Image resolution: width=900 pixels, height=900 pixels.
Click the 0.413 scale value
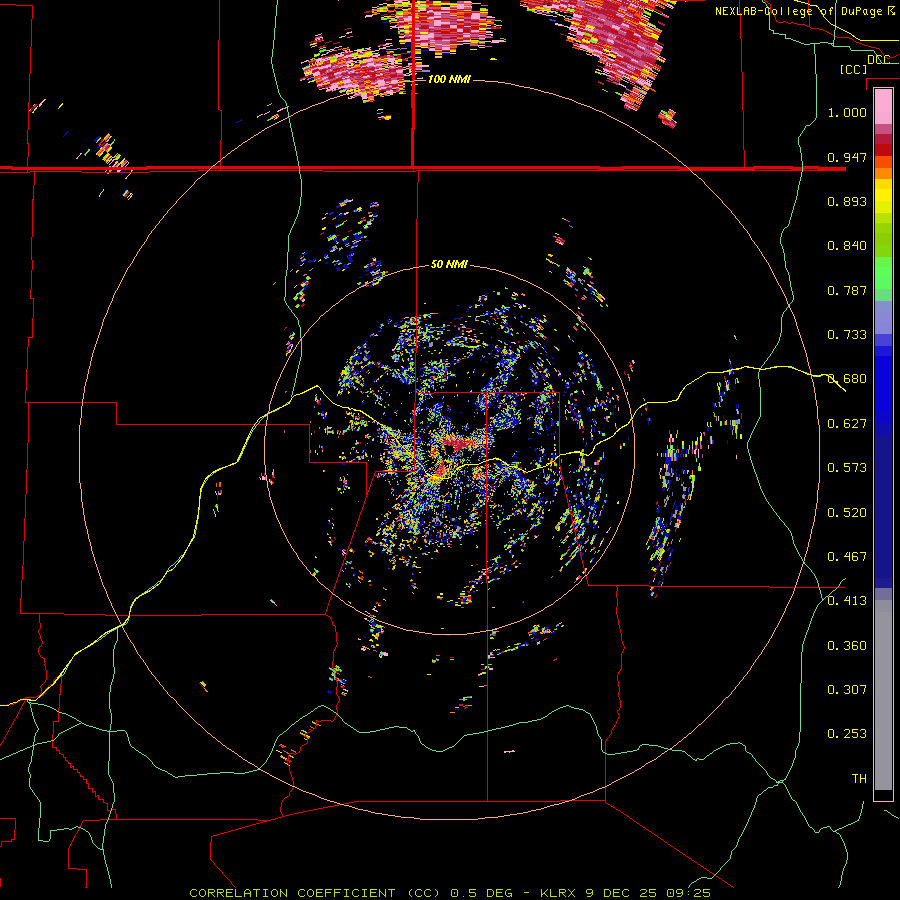847,601
